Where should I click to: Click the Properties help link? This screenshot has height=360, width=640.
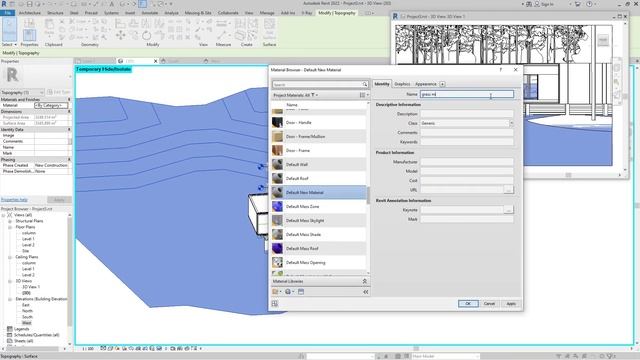[14, 200]
